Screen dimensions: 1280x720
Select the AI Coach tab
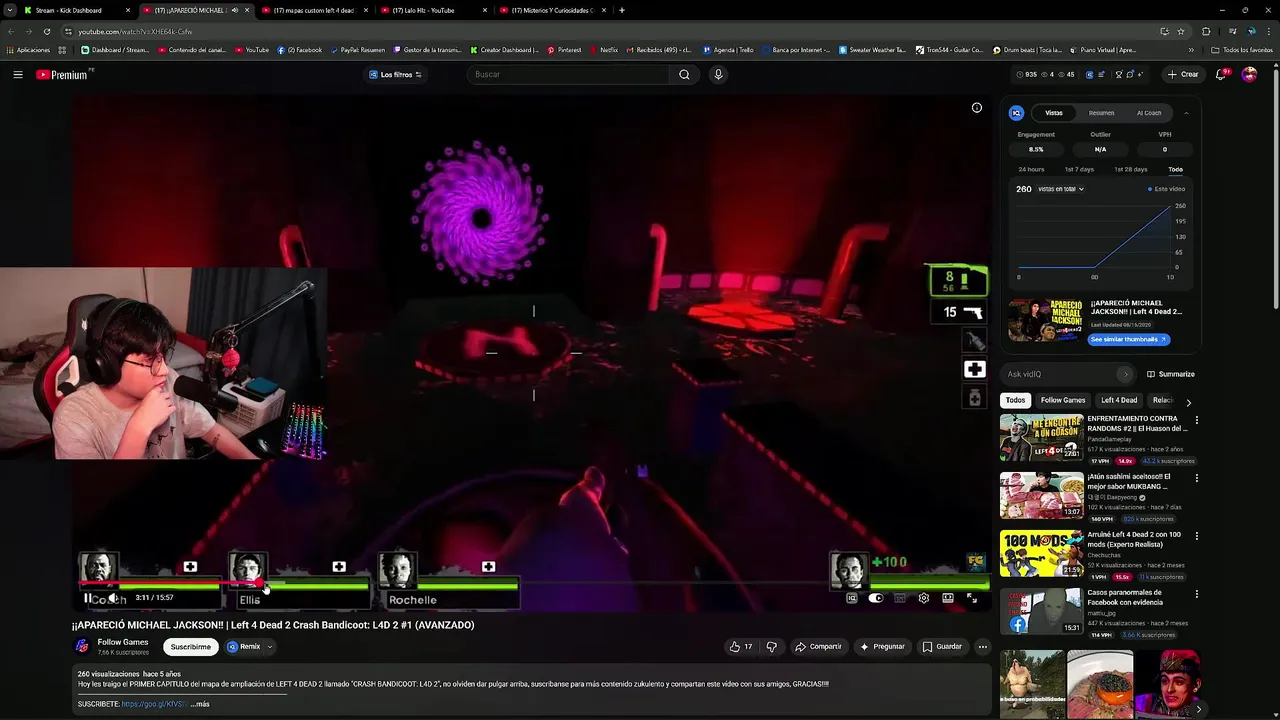point(1149,113)
